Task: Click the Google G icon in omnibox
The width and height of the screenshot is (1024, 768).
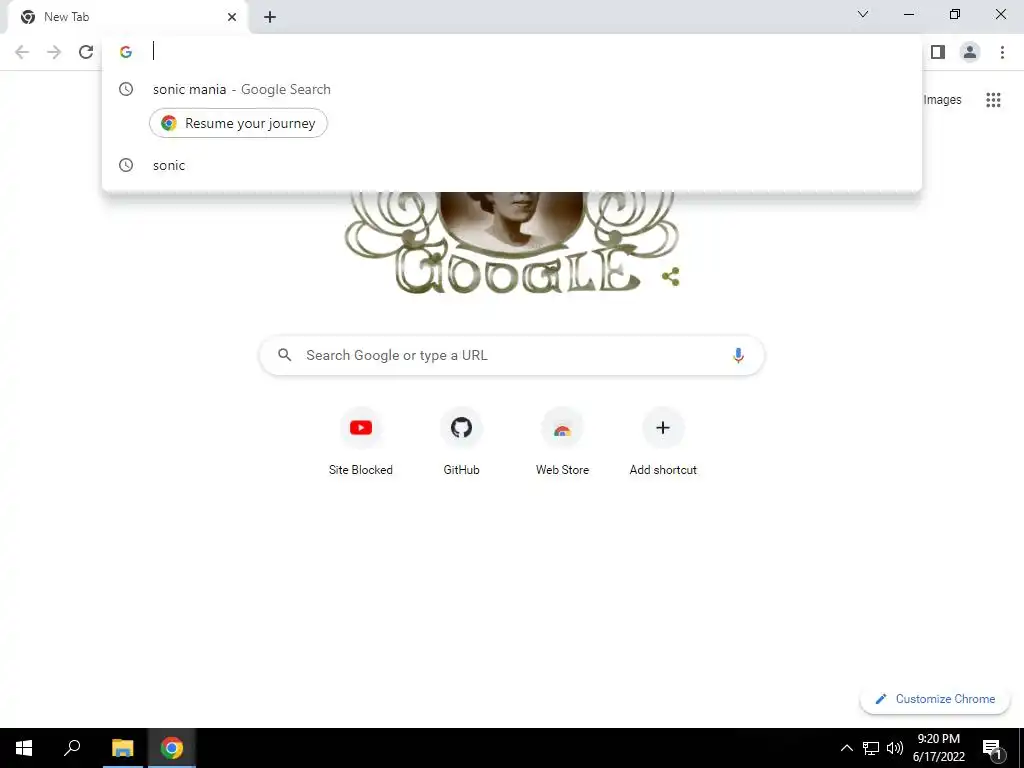Action: [x=126, y=52]
